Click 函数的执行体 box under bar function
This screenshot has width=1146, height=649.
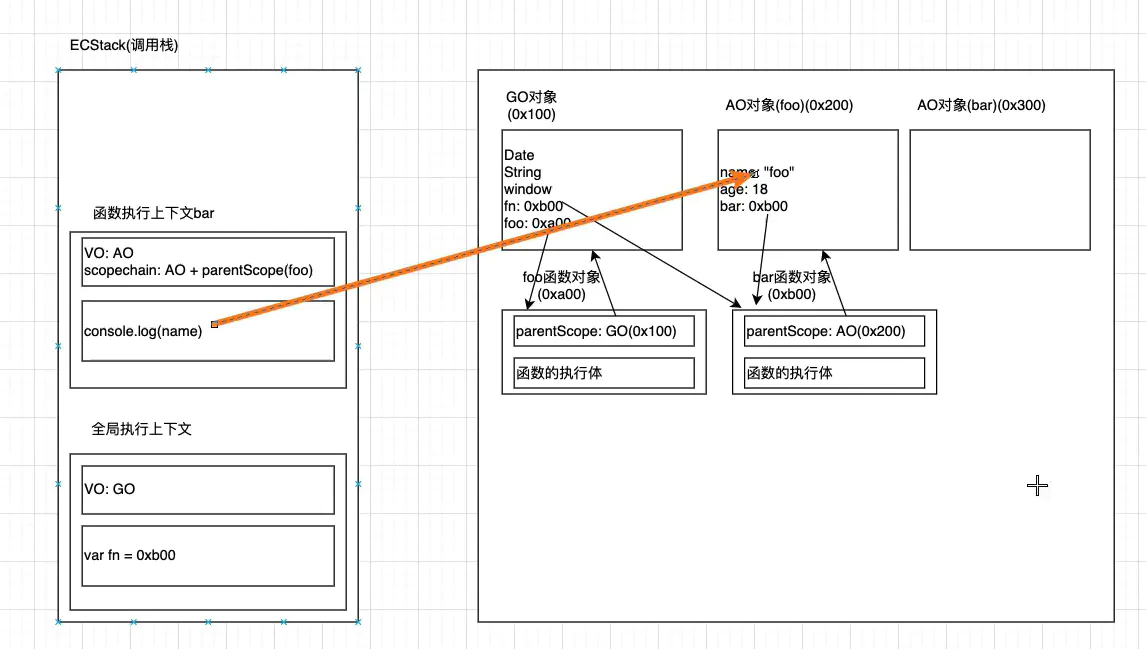coord(834,373)
